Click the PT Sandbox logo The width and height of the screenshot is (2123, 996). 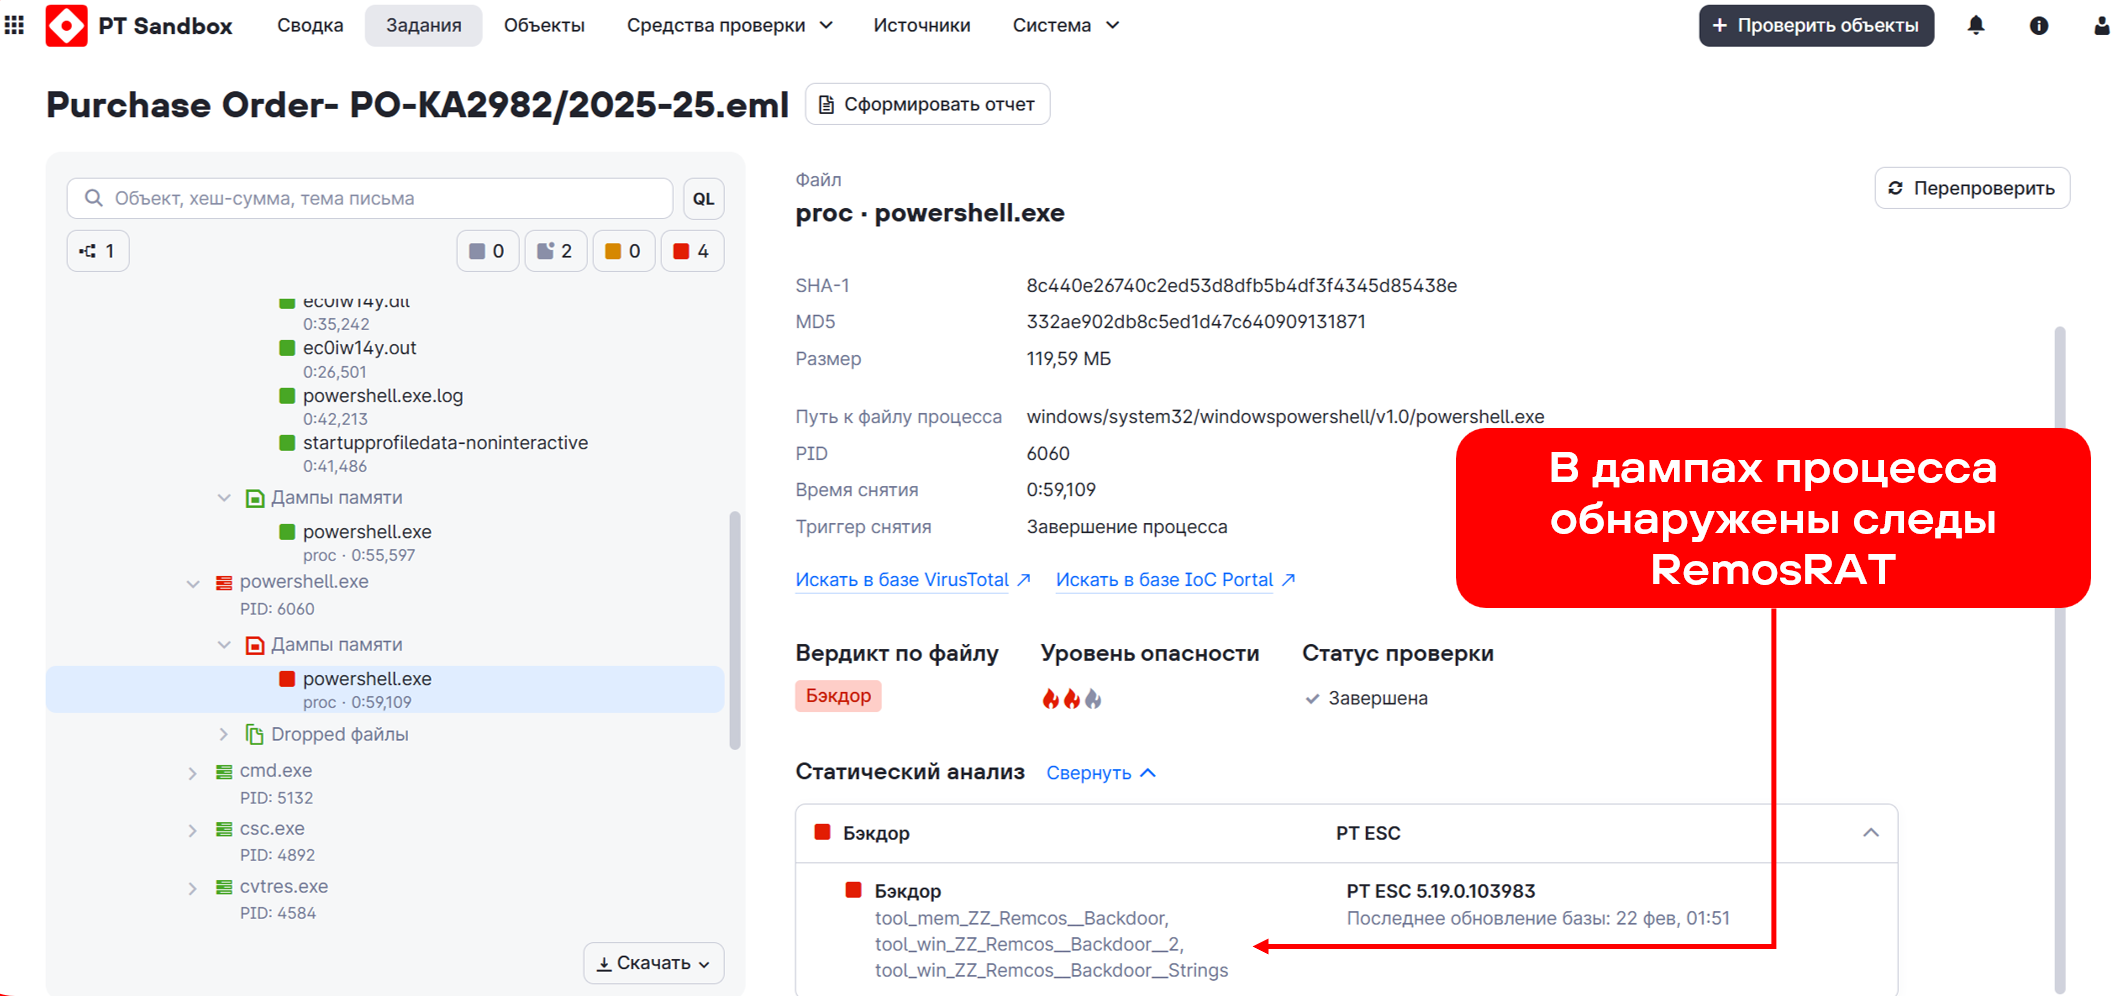click(67, 25)
